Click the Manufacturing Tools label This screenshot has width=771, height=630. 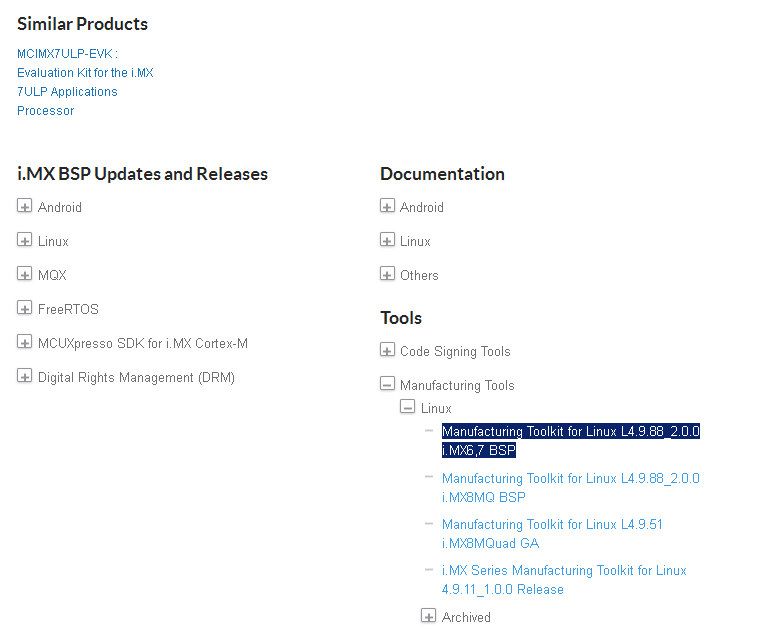457,385
